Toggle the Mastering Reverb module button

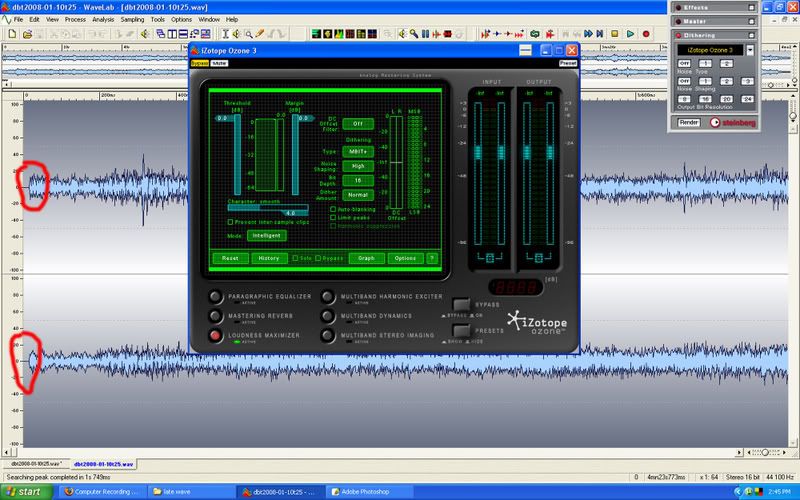[215, 316]
